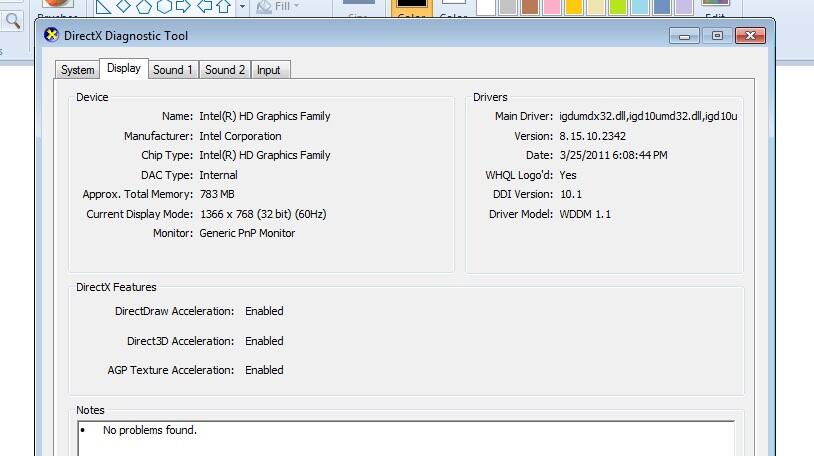
Task: Pick the blue-gray palette color in Paint
Action: coord(662,7)
